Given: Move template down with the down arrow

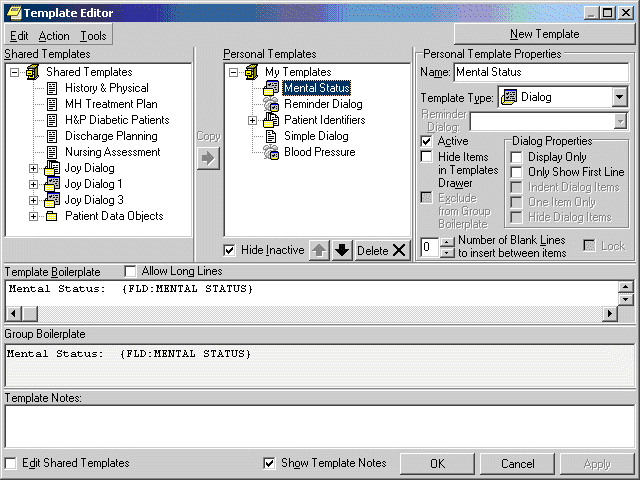Looking at the screenshot, I should click(x=342, y=250).
